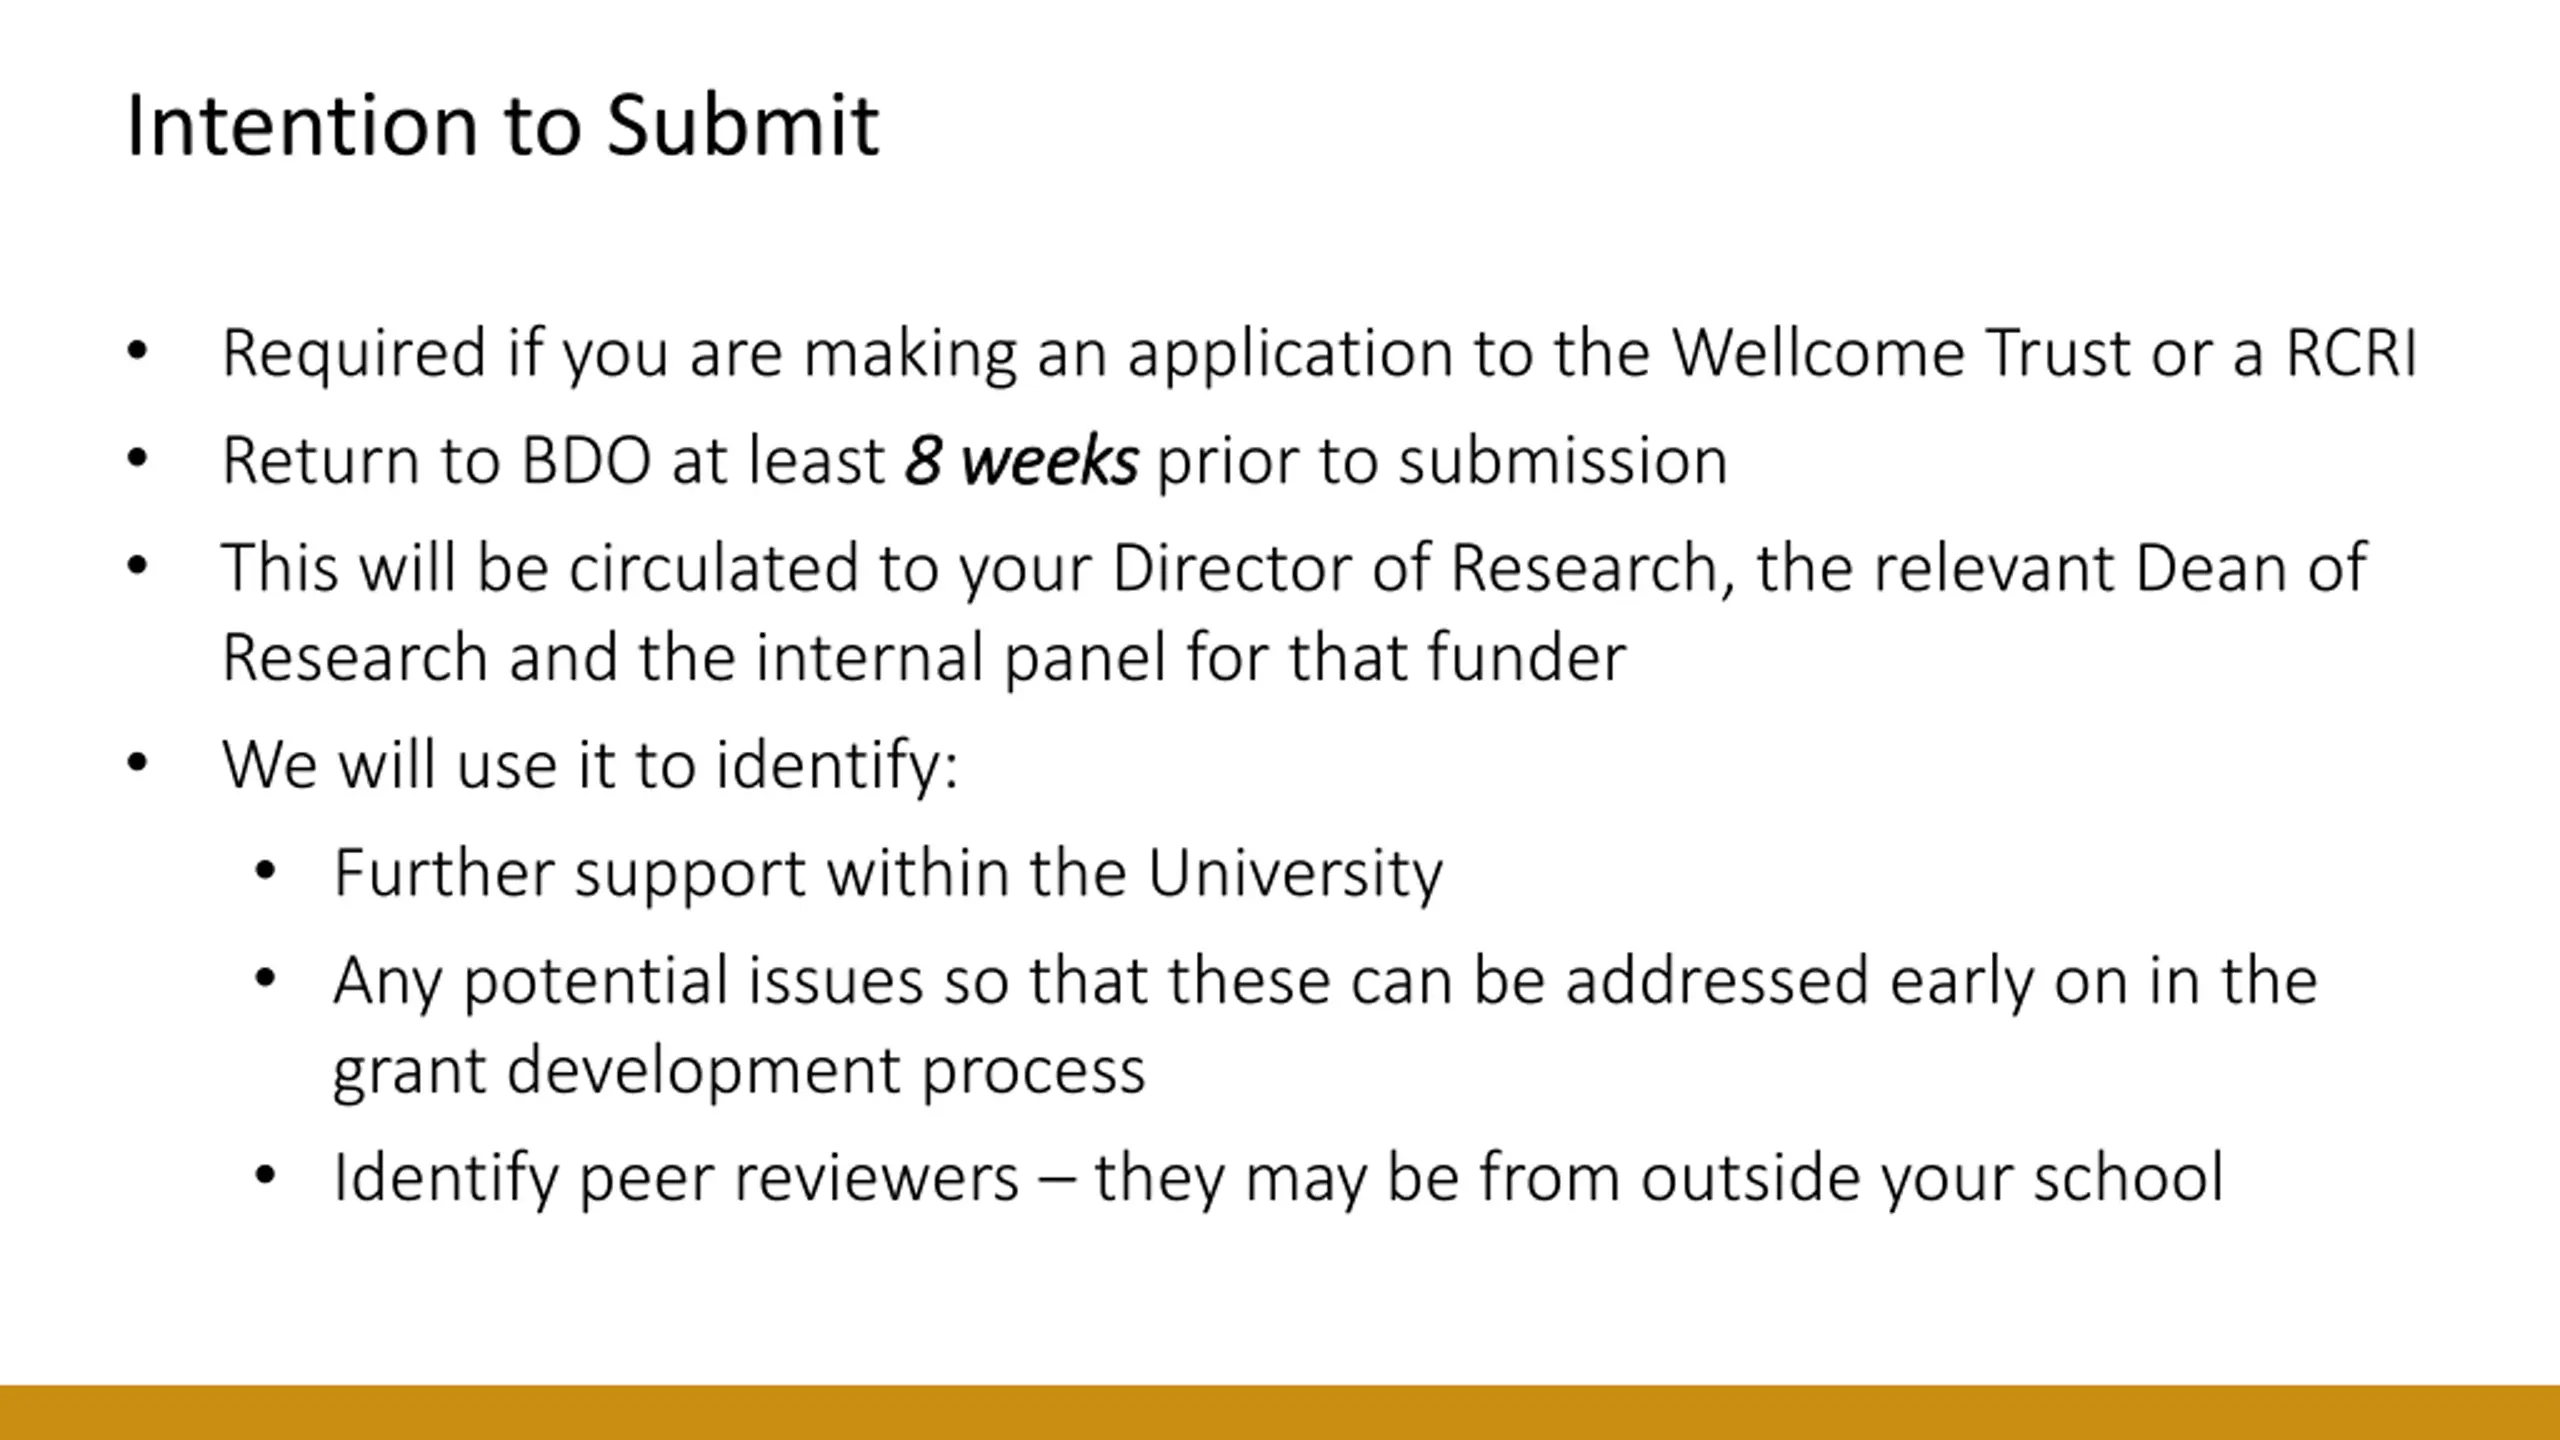Viewport: 2560px width, 1440px height.
Task: Click the 'Director of Research' phrase
Action: [1415, 568]
